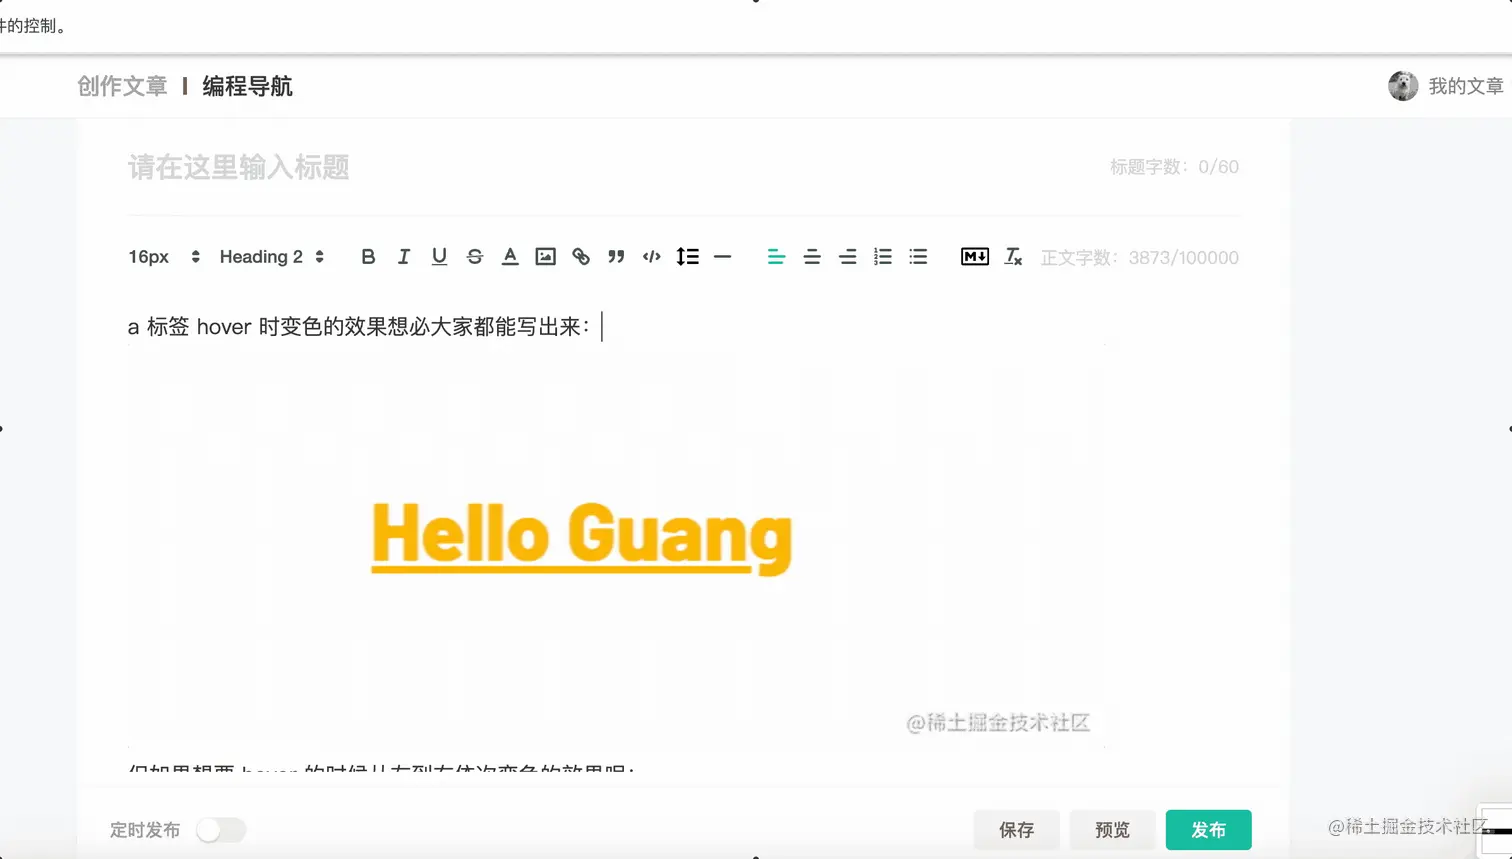Viewport: 1512px width, 859px height.
Task: Insert a hyperlink using the link icon
Action: pos(581,257)
